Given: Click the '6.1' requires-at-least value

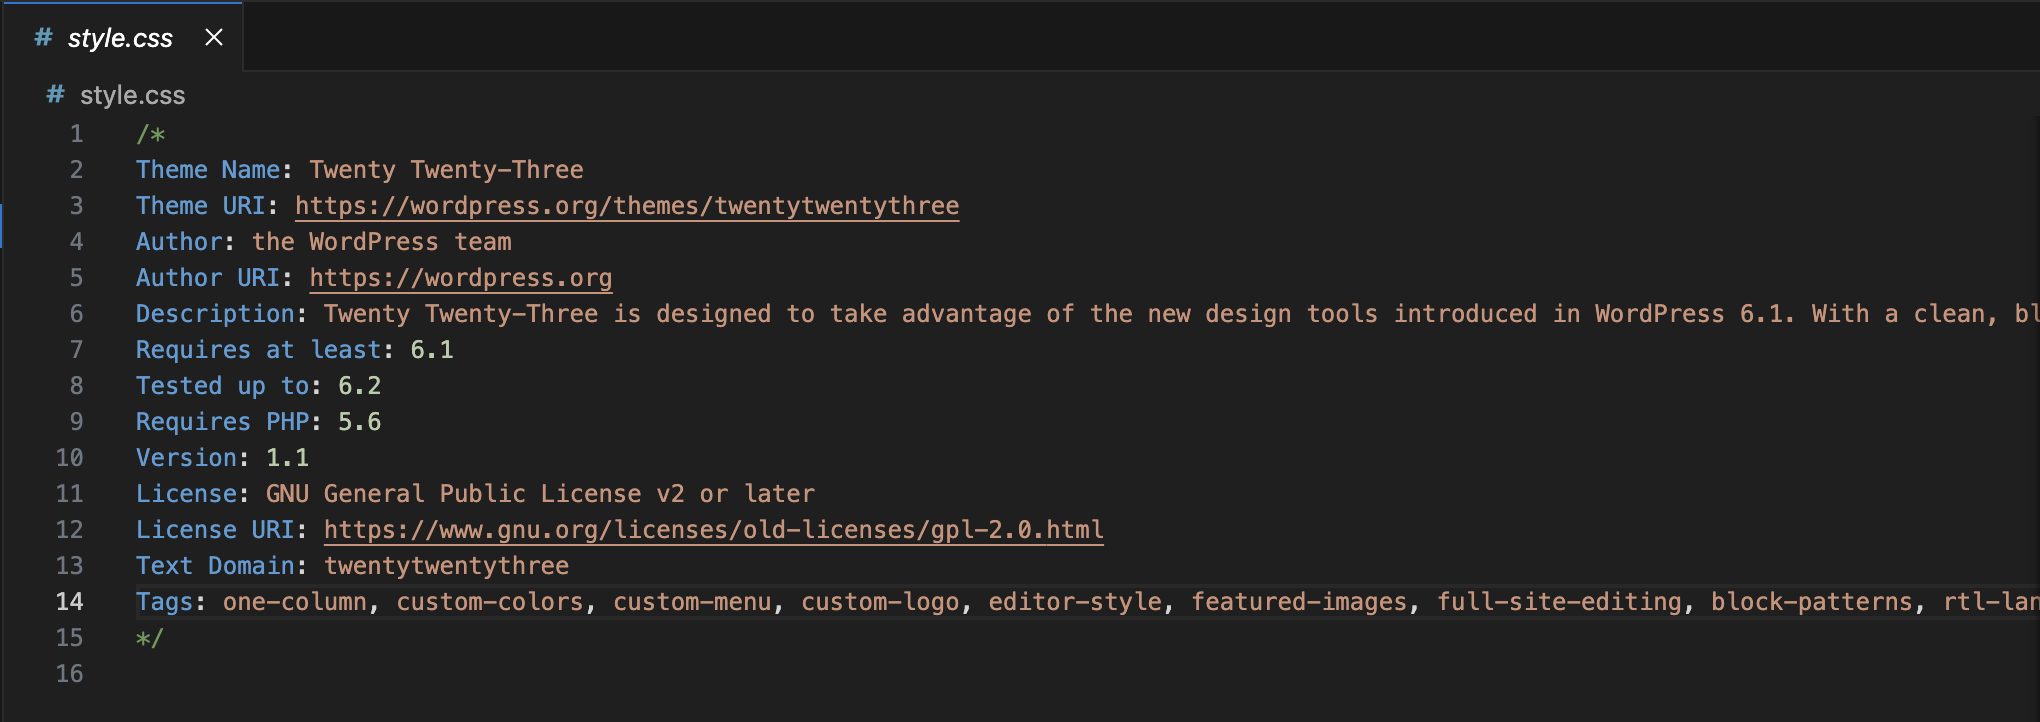Looking at the screenshot, I should (432, 350).
